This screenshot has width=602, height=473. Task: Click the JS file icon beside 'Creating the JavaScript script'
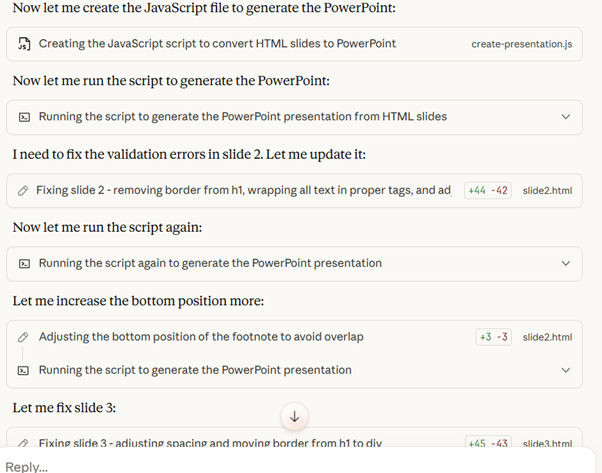pyautogui.click(x=24, y=44)
